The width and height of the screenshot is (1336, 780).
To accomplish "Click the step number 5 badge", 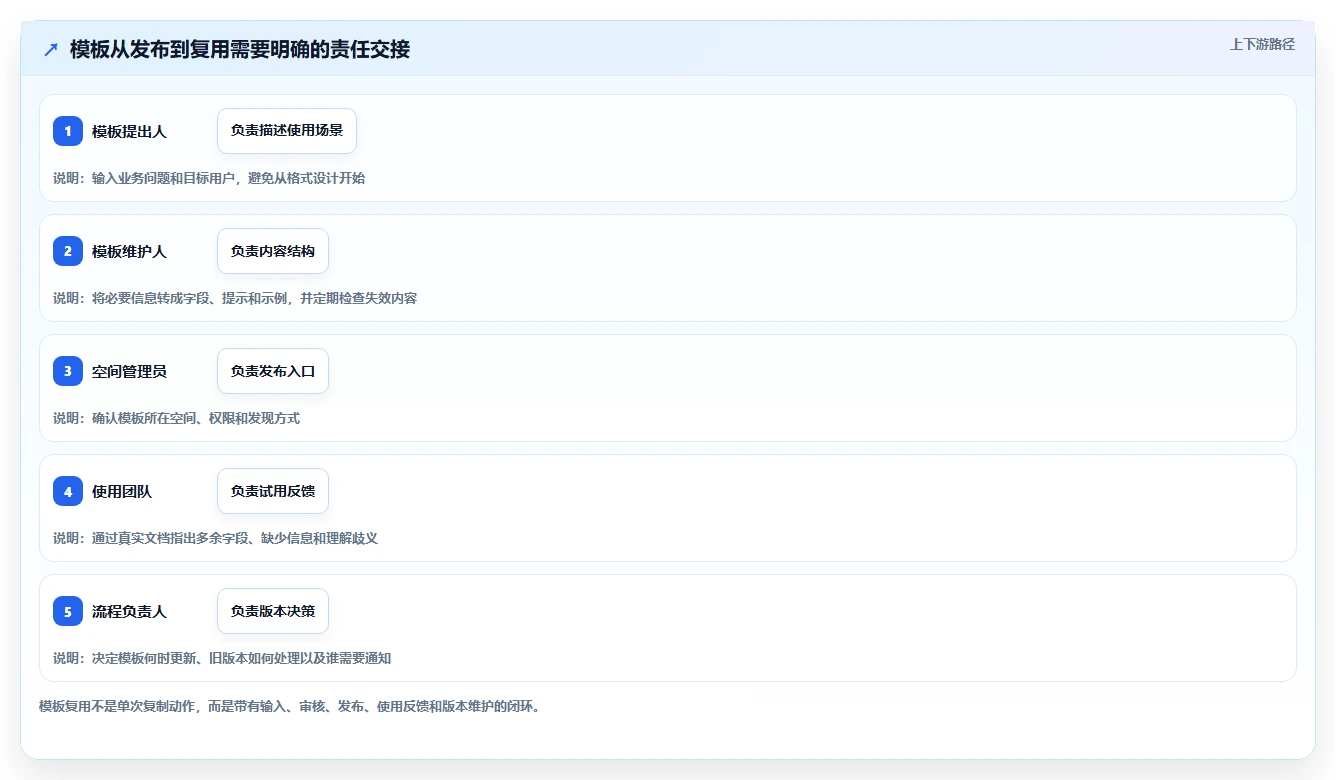I will [x=68, y=611].
